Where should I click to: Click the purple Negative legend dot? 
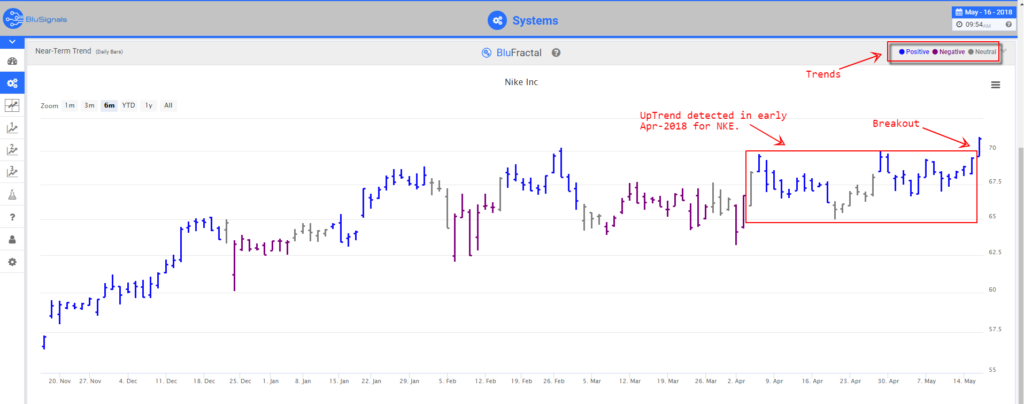pos(935,52)
